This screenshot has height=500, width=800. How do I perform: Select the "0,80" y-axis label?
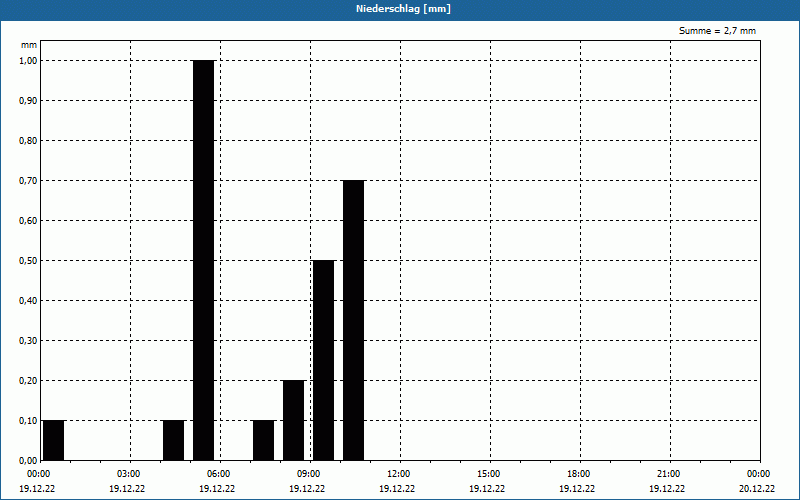coord(28,140)
